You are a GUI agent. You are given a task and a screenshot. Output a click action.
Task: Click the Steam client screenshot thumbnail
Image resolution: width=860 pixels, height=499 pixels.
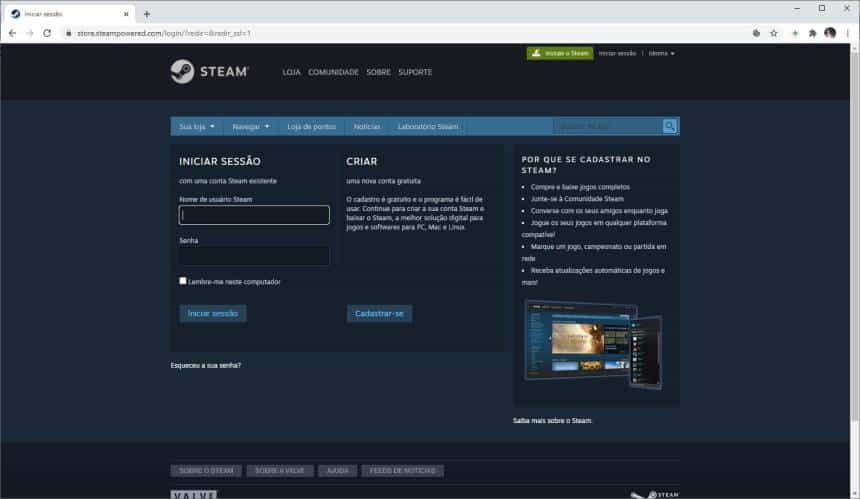point(593,344)
